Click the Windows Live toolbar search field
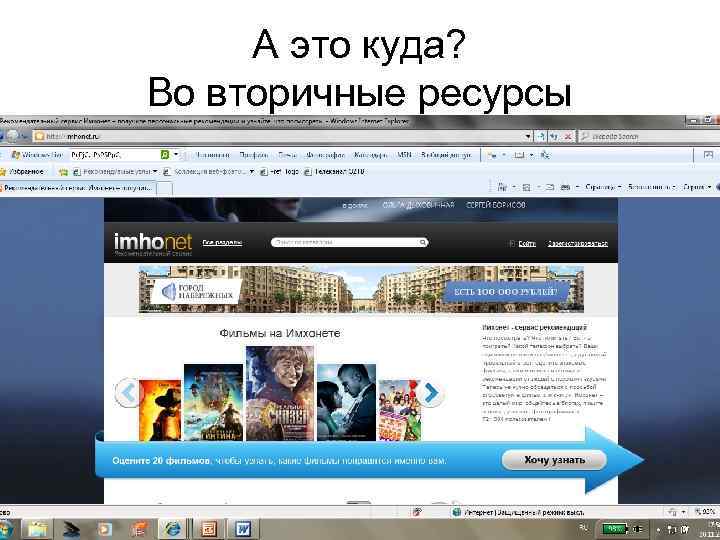This screenshot has width=720, height=540. [114, 155]
